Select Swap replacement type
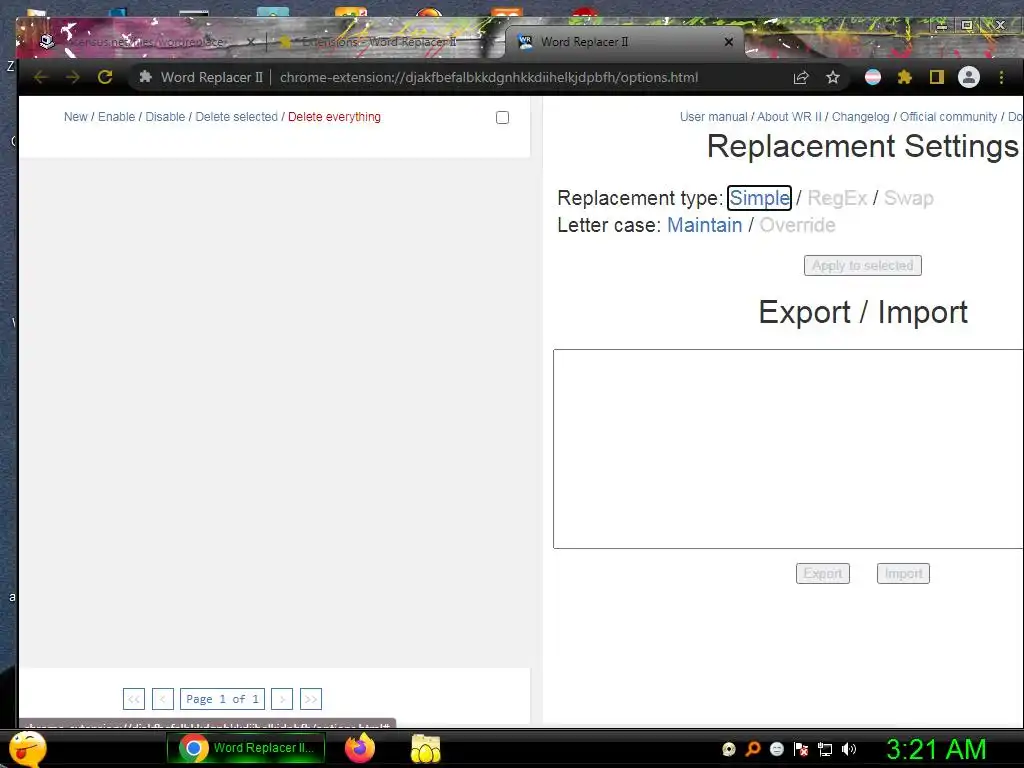 click(x=908, y=198)
